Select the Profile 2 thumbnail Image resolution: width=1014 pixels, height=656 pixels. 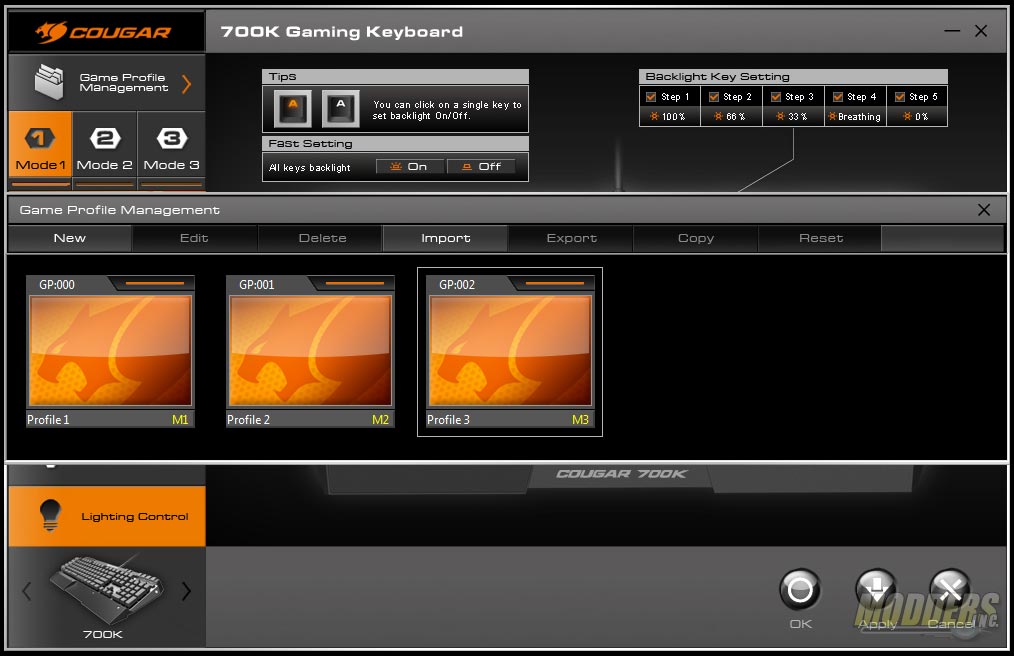310,351
